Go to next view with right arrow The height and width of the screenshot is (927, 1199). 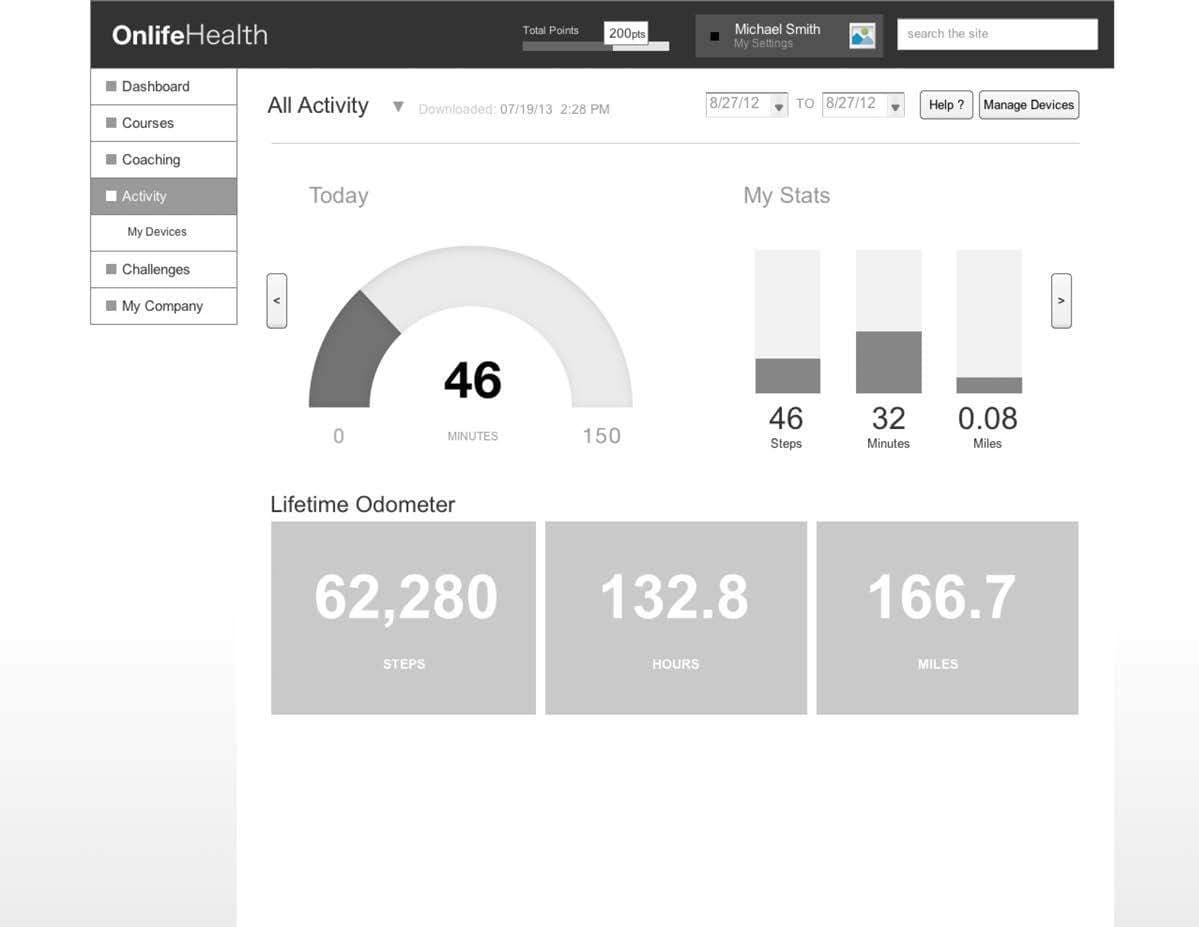[x=1061, y=301]
